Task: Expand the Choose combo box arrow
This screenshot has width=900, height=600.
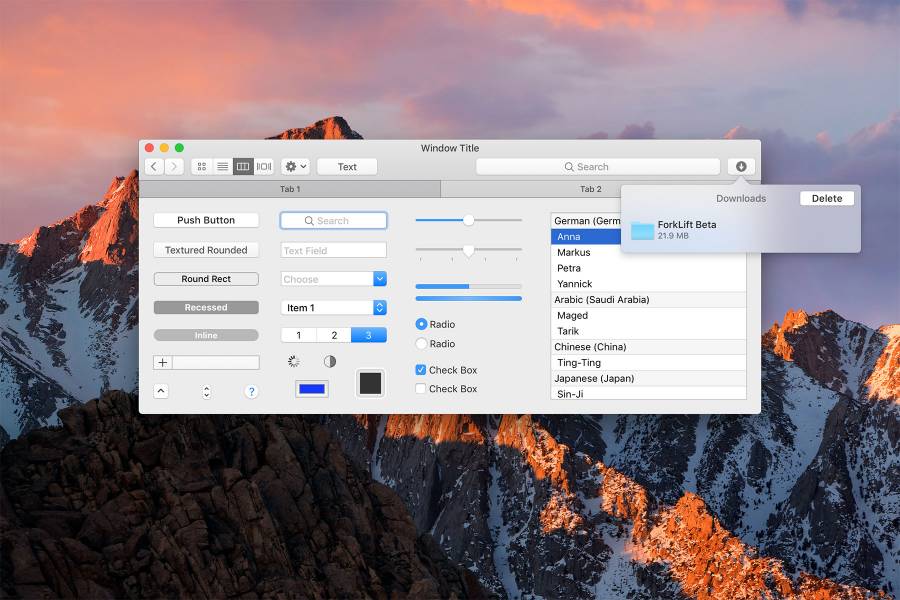Action: (380, 279)
